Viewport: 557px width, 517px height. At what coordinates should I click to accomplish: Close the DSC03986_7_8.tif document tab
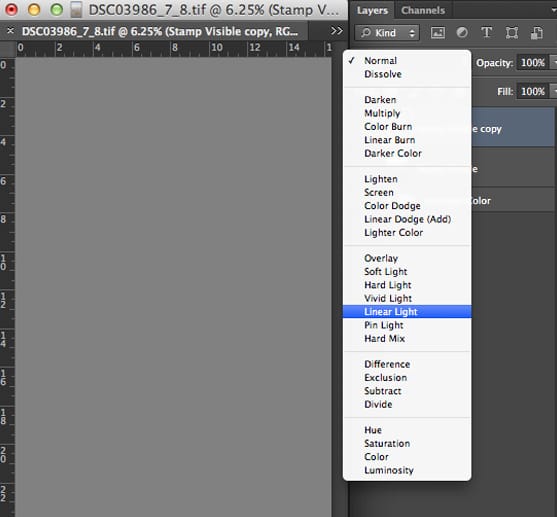10,31
